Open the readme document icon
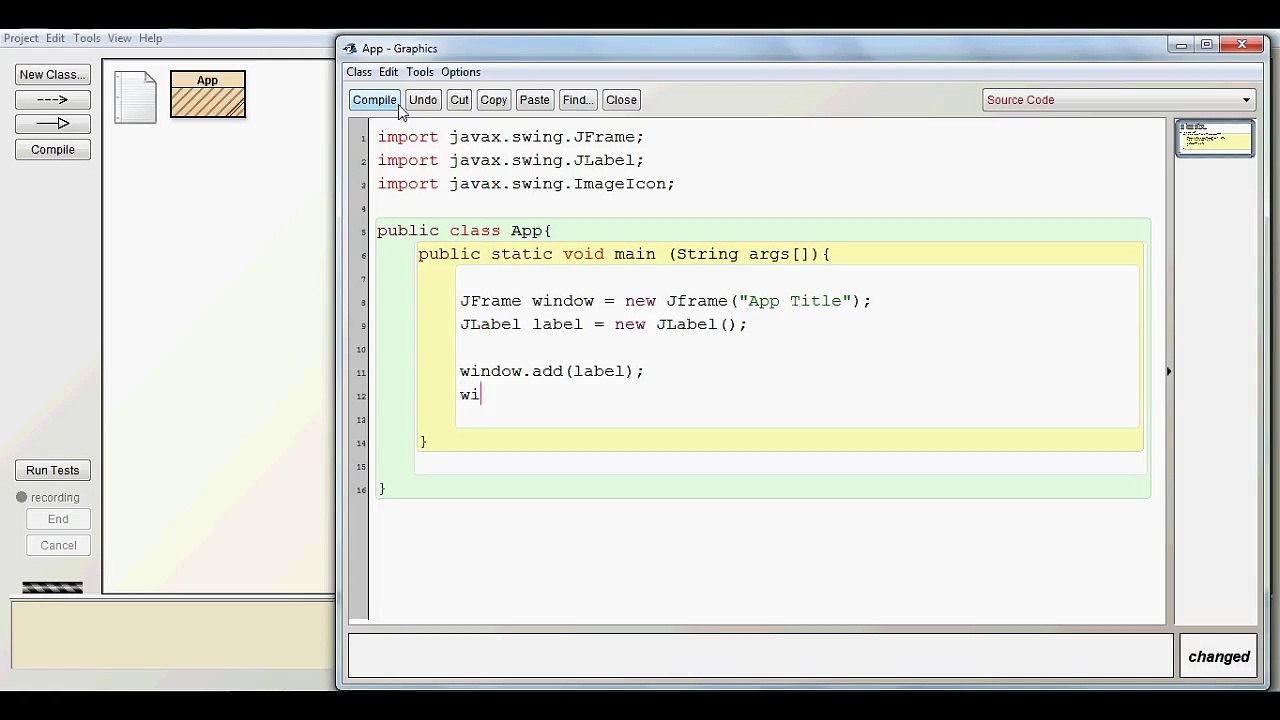Screen dimensions: 1280x720 click(135, 97)
